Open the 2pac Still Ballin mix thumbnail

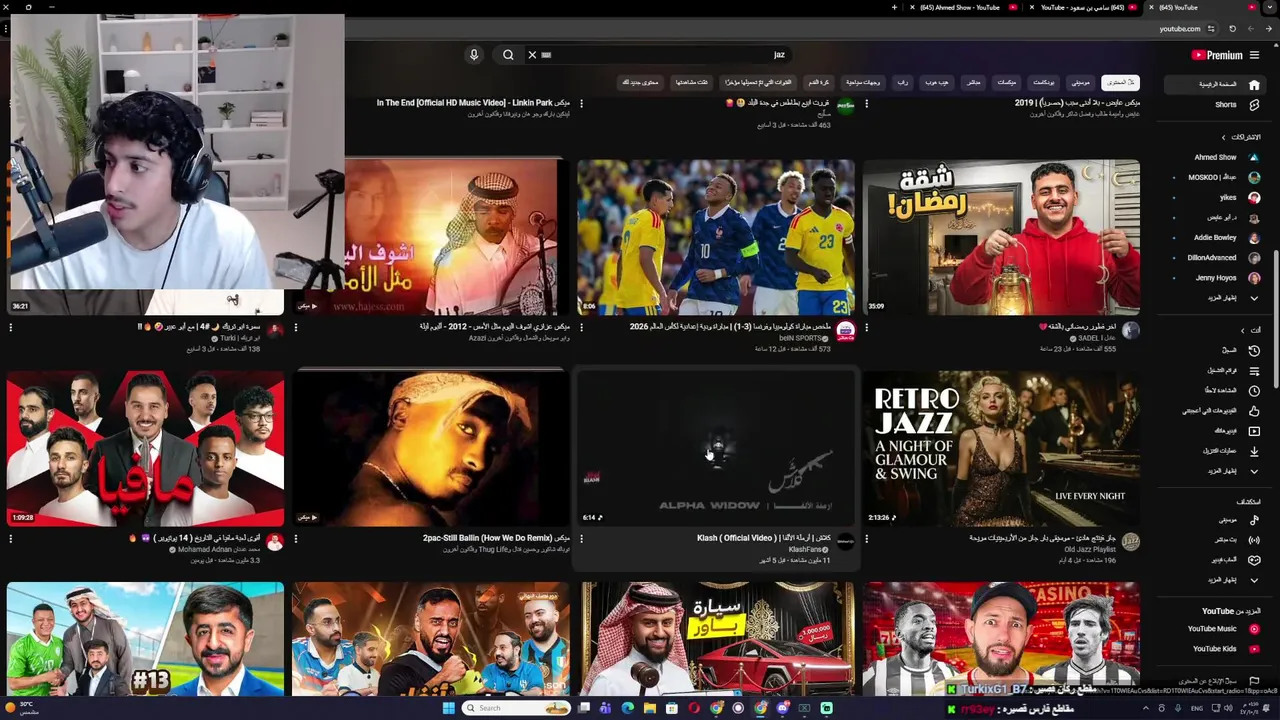point(430,448)
